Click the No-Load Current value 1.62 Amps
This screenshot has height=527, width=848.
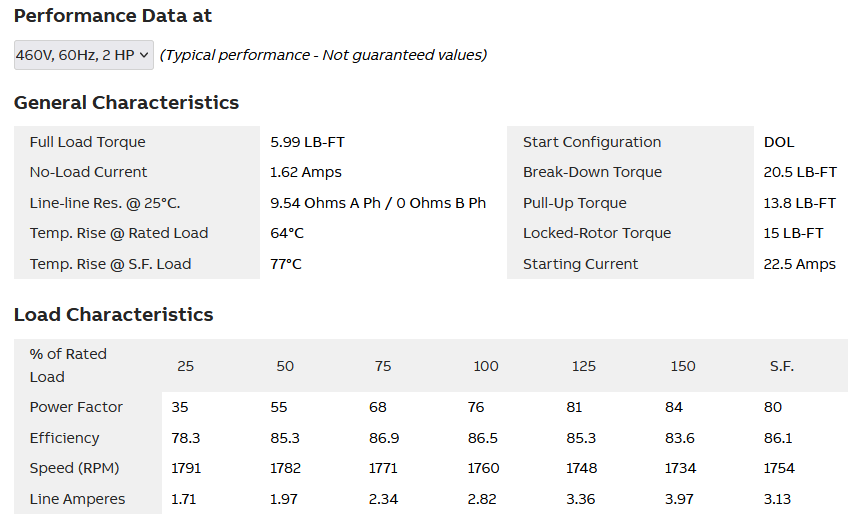click(306, 172)
